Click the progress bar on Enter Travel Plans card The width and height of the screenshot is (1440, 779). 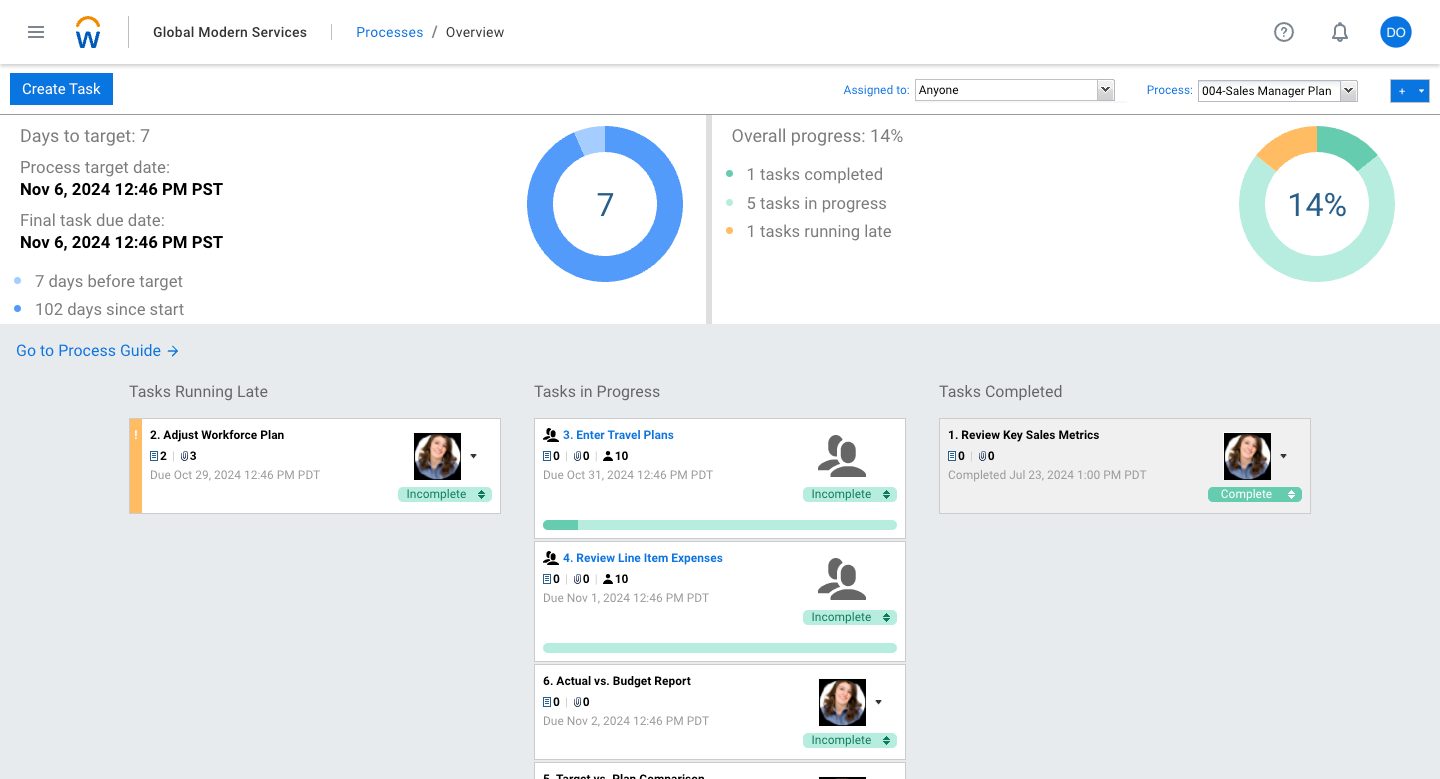click(x=719, y=524)
